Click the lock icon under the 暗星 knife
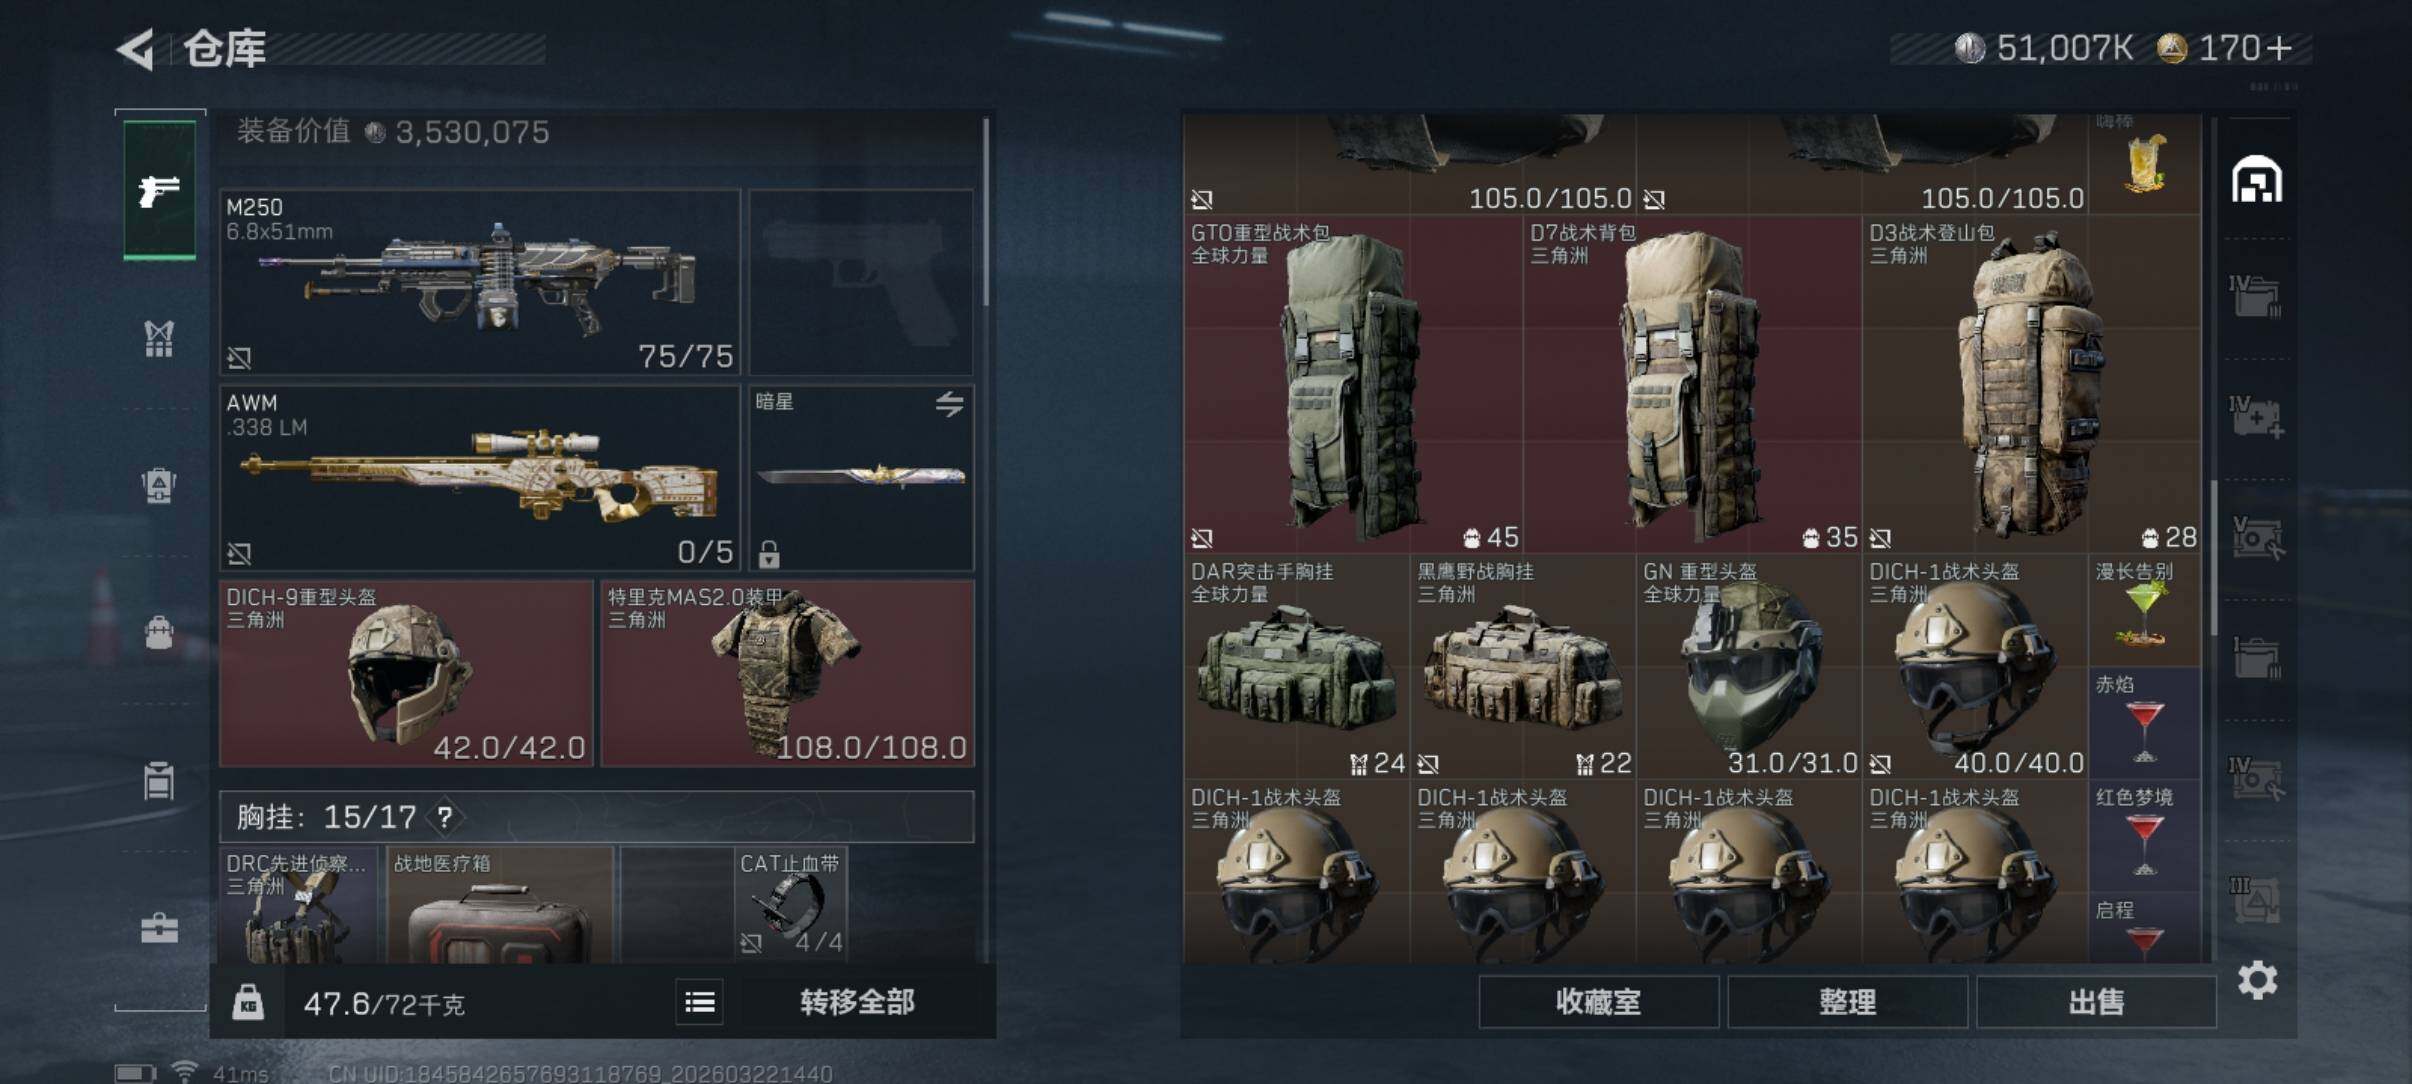The image size is (2412, 1084). (x=769, y=554)
